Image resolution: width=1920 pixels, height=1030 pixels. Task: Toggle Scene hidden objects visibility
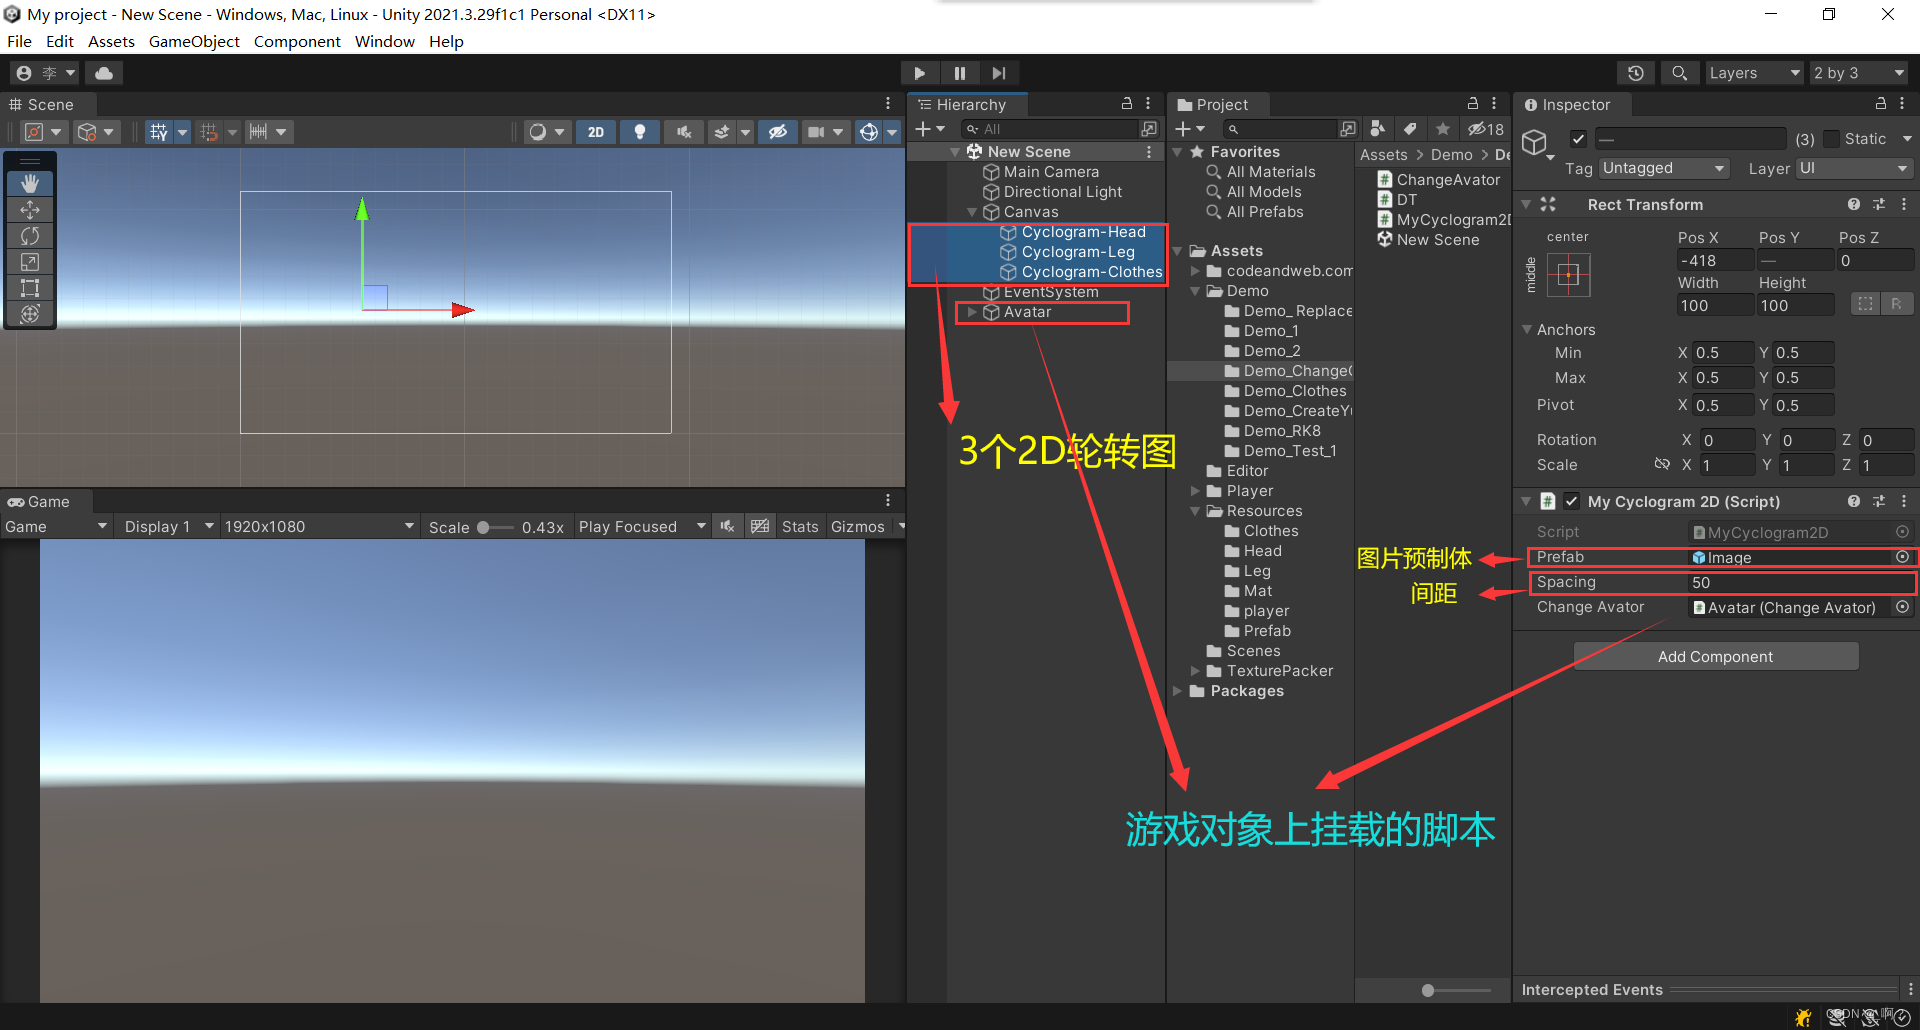pos(777,132)
